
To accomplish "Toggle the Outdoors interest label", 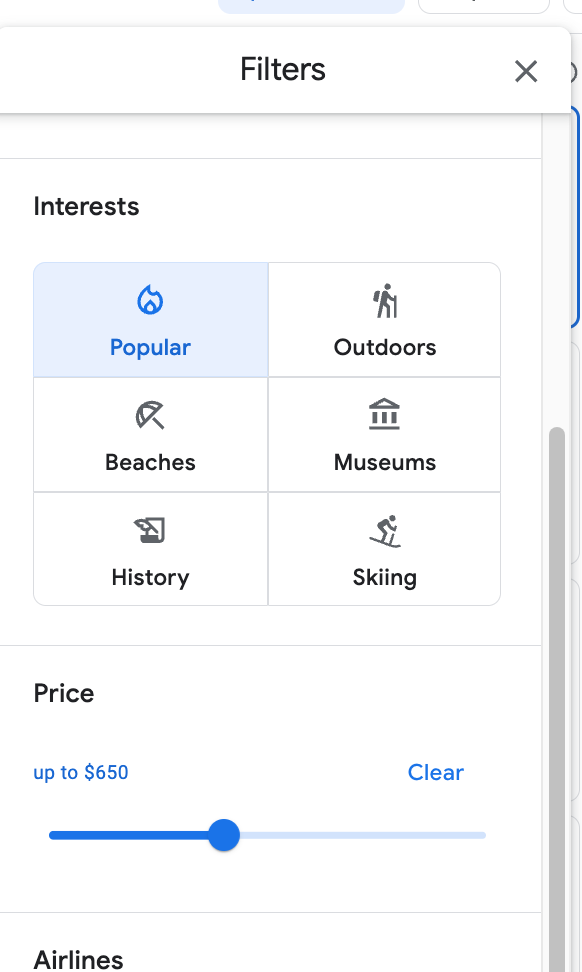I will click(385, 347).
